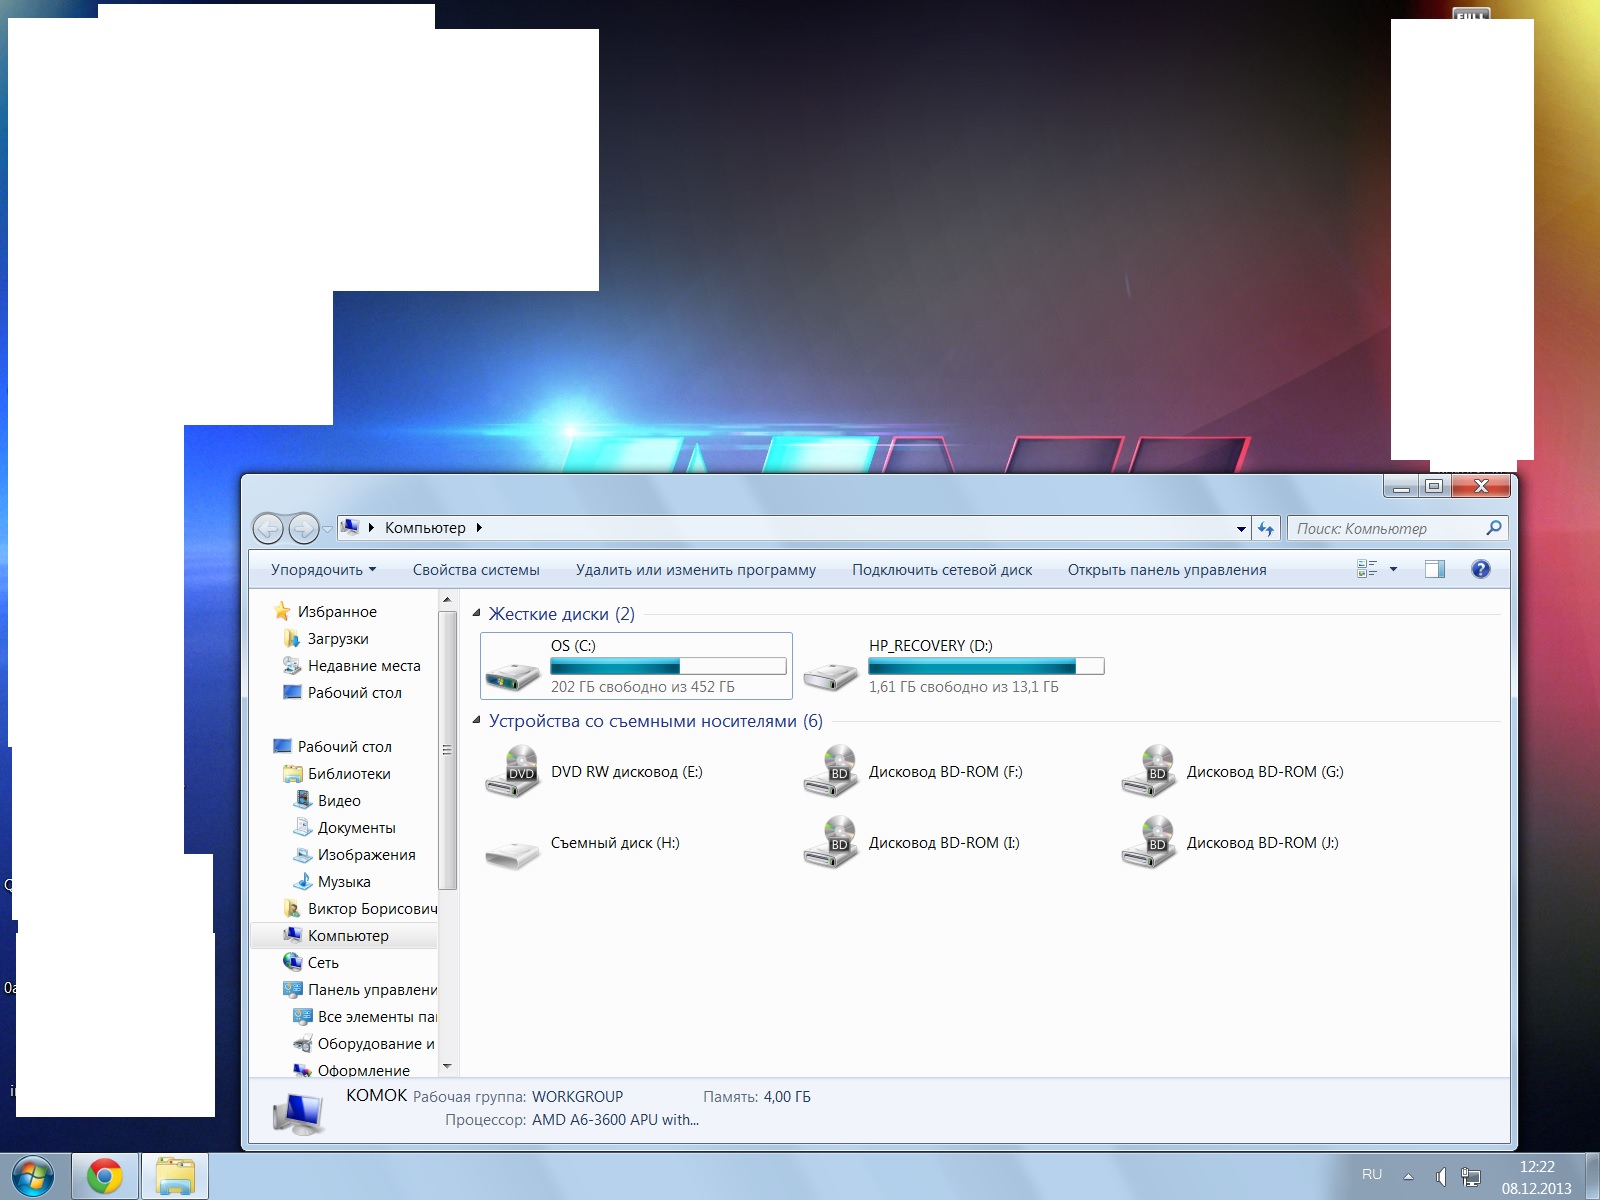
Task: Select Виктор Борисович user folder
Action: tap(371, 909)
